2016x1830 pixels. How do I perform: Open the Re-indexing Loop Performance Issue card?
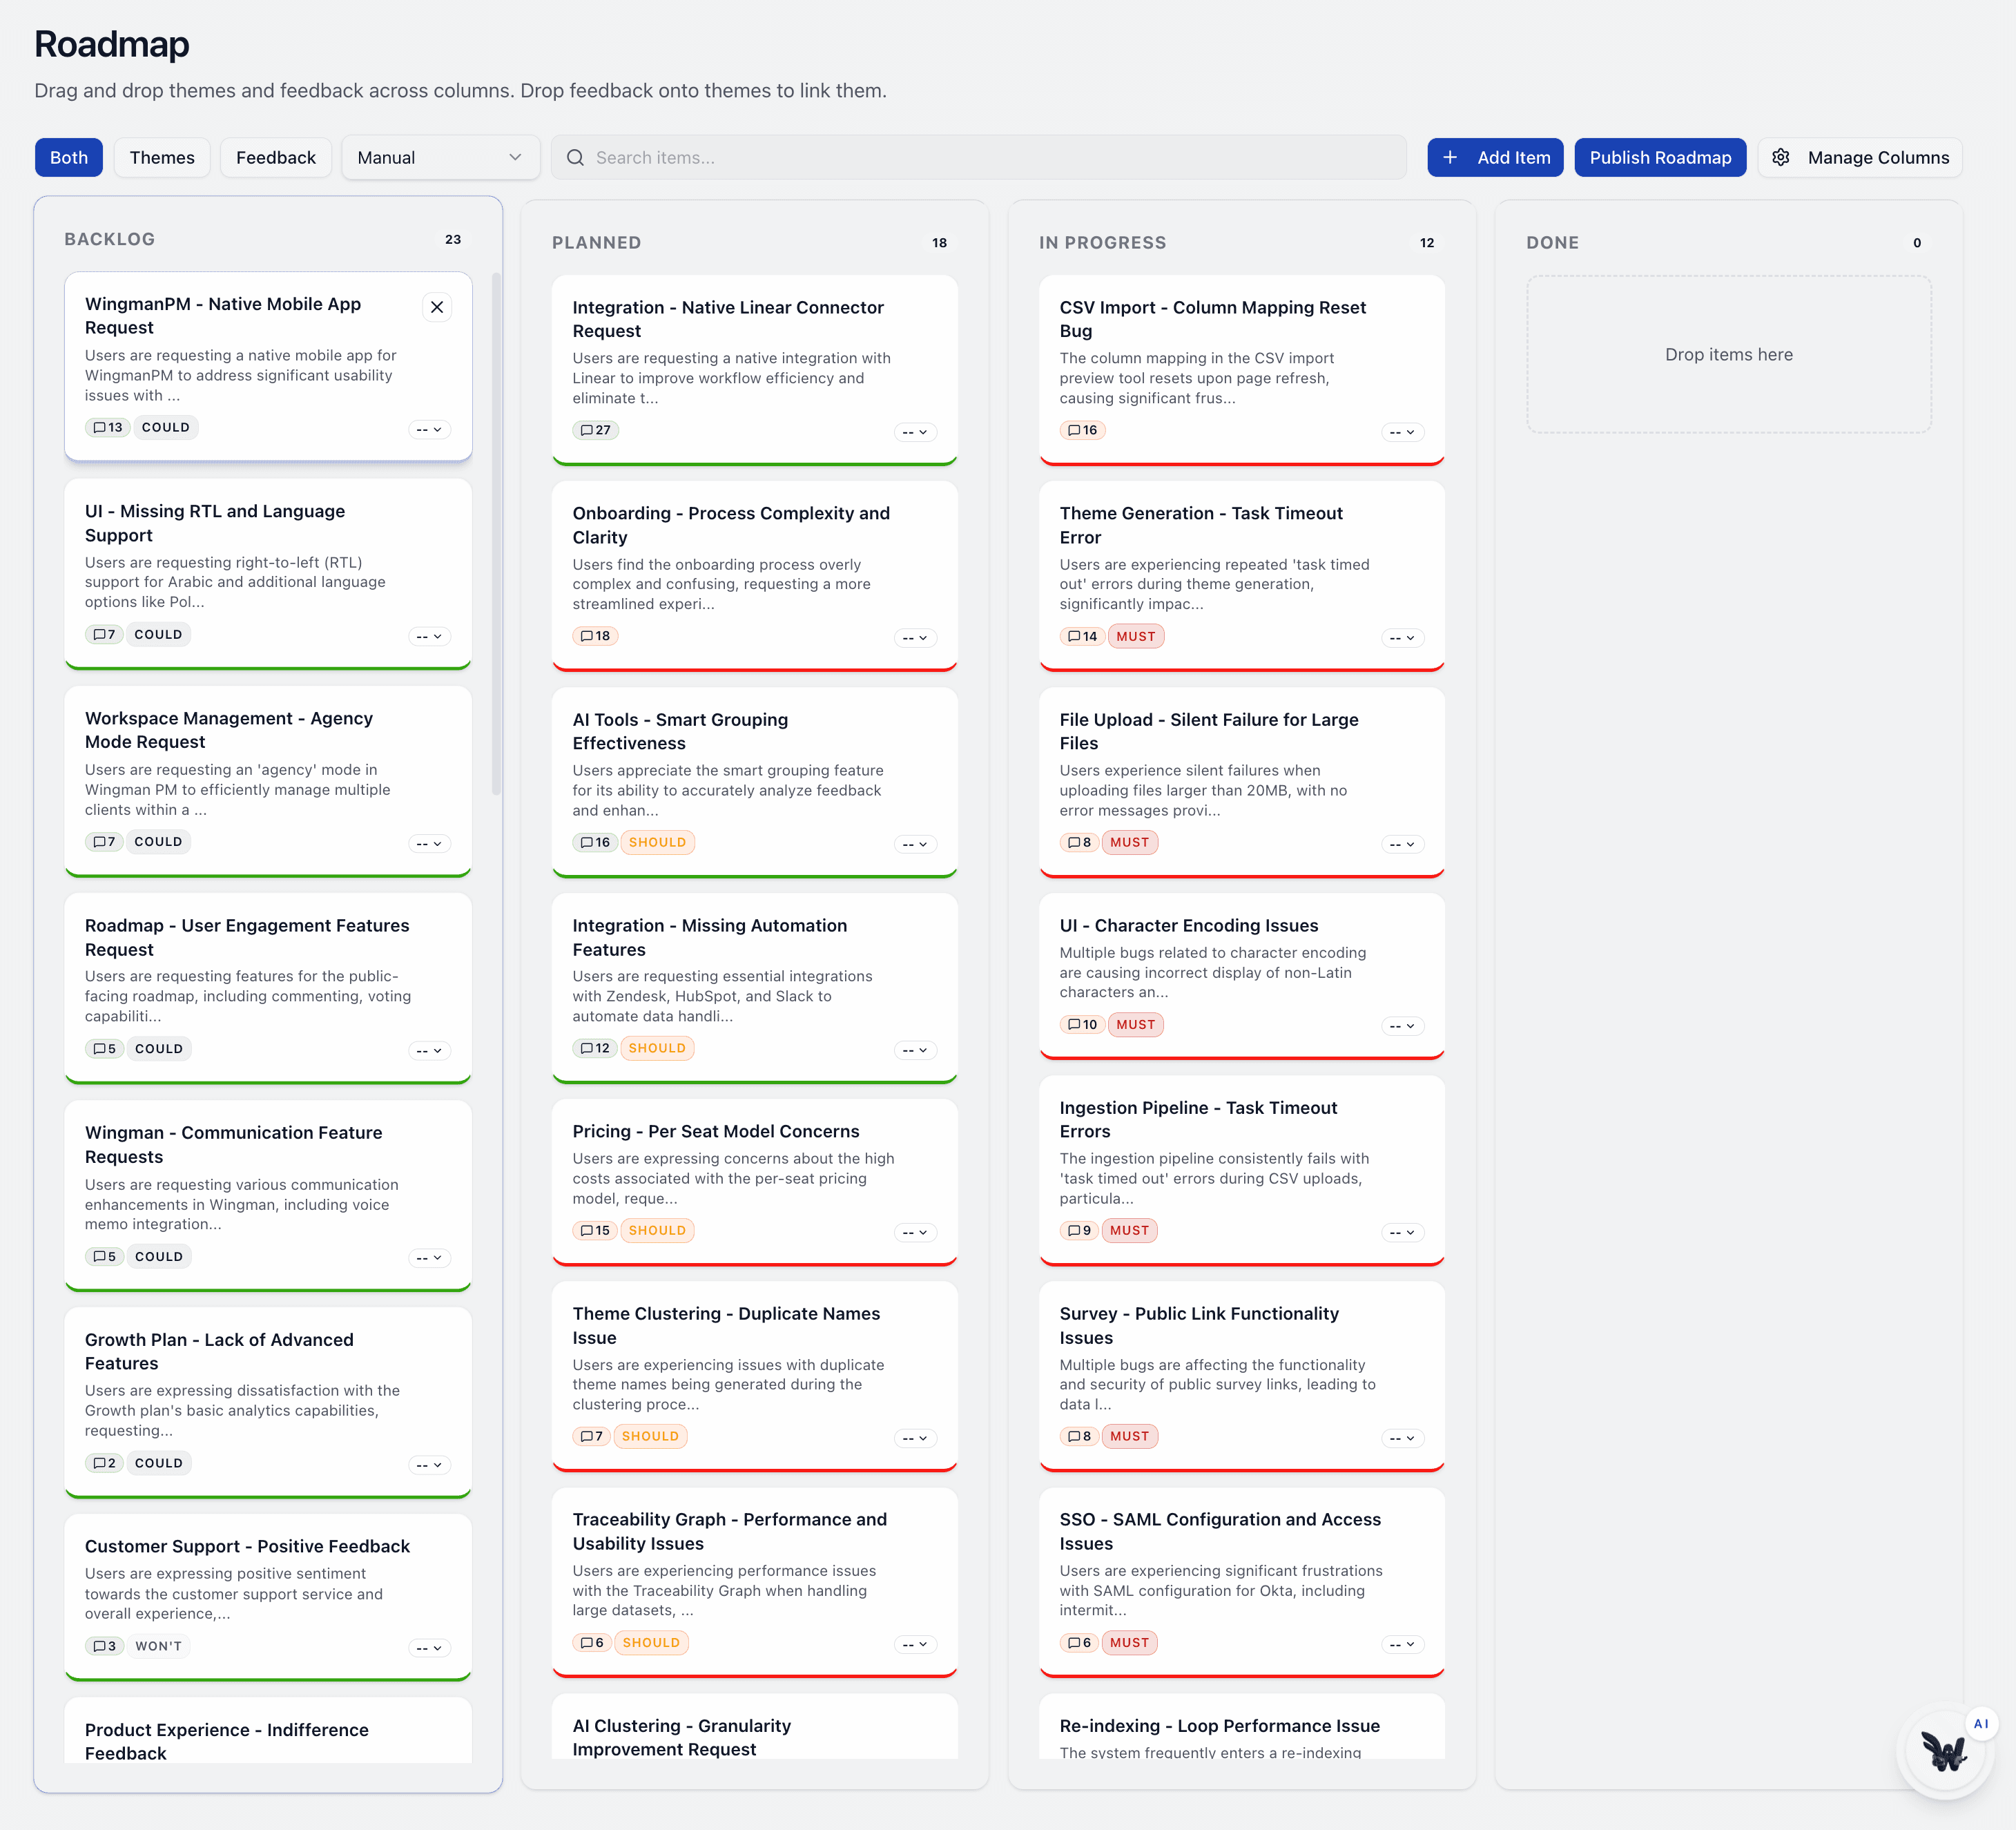pyautogui.click(x=1242, y=1727)
